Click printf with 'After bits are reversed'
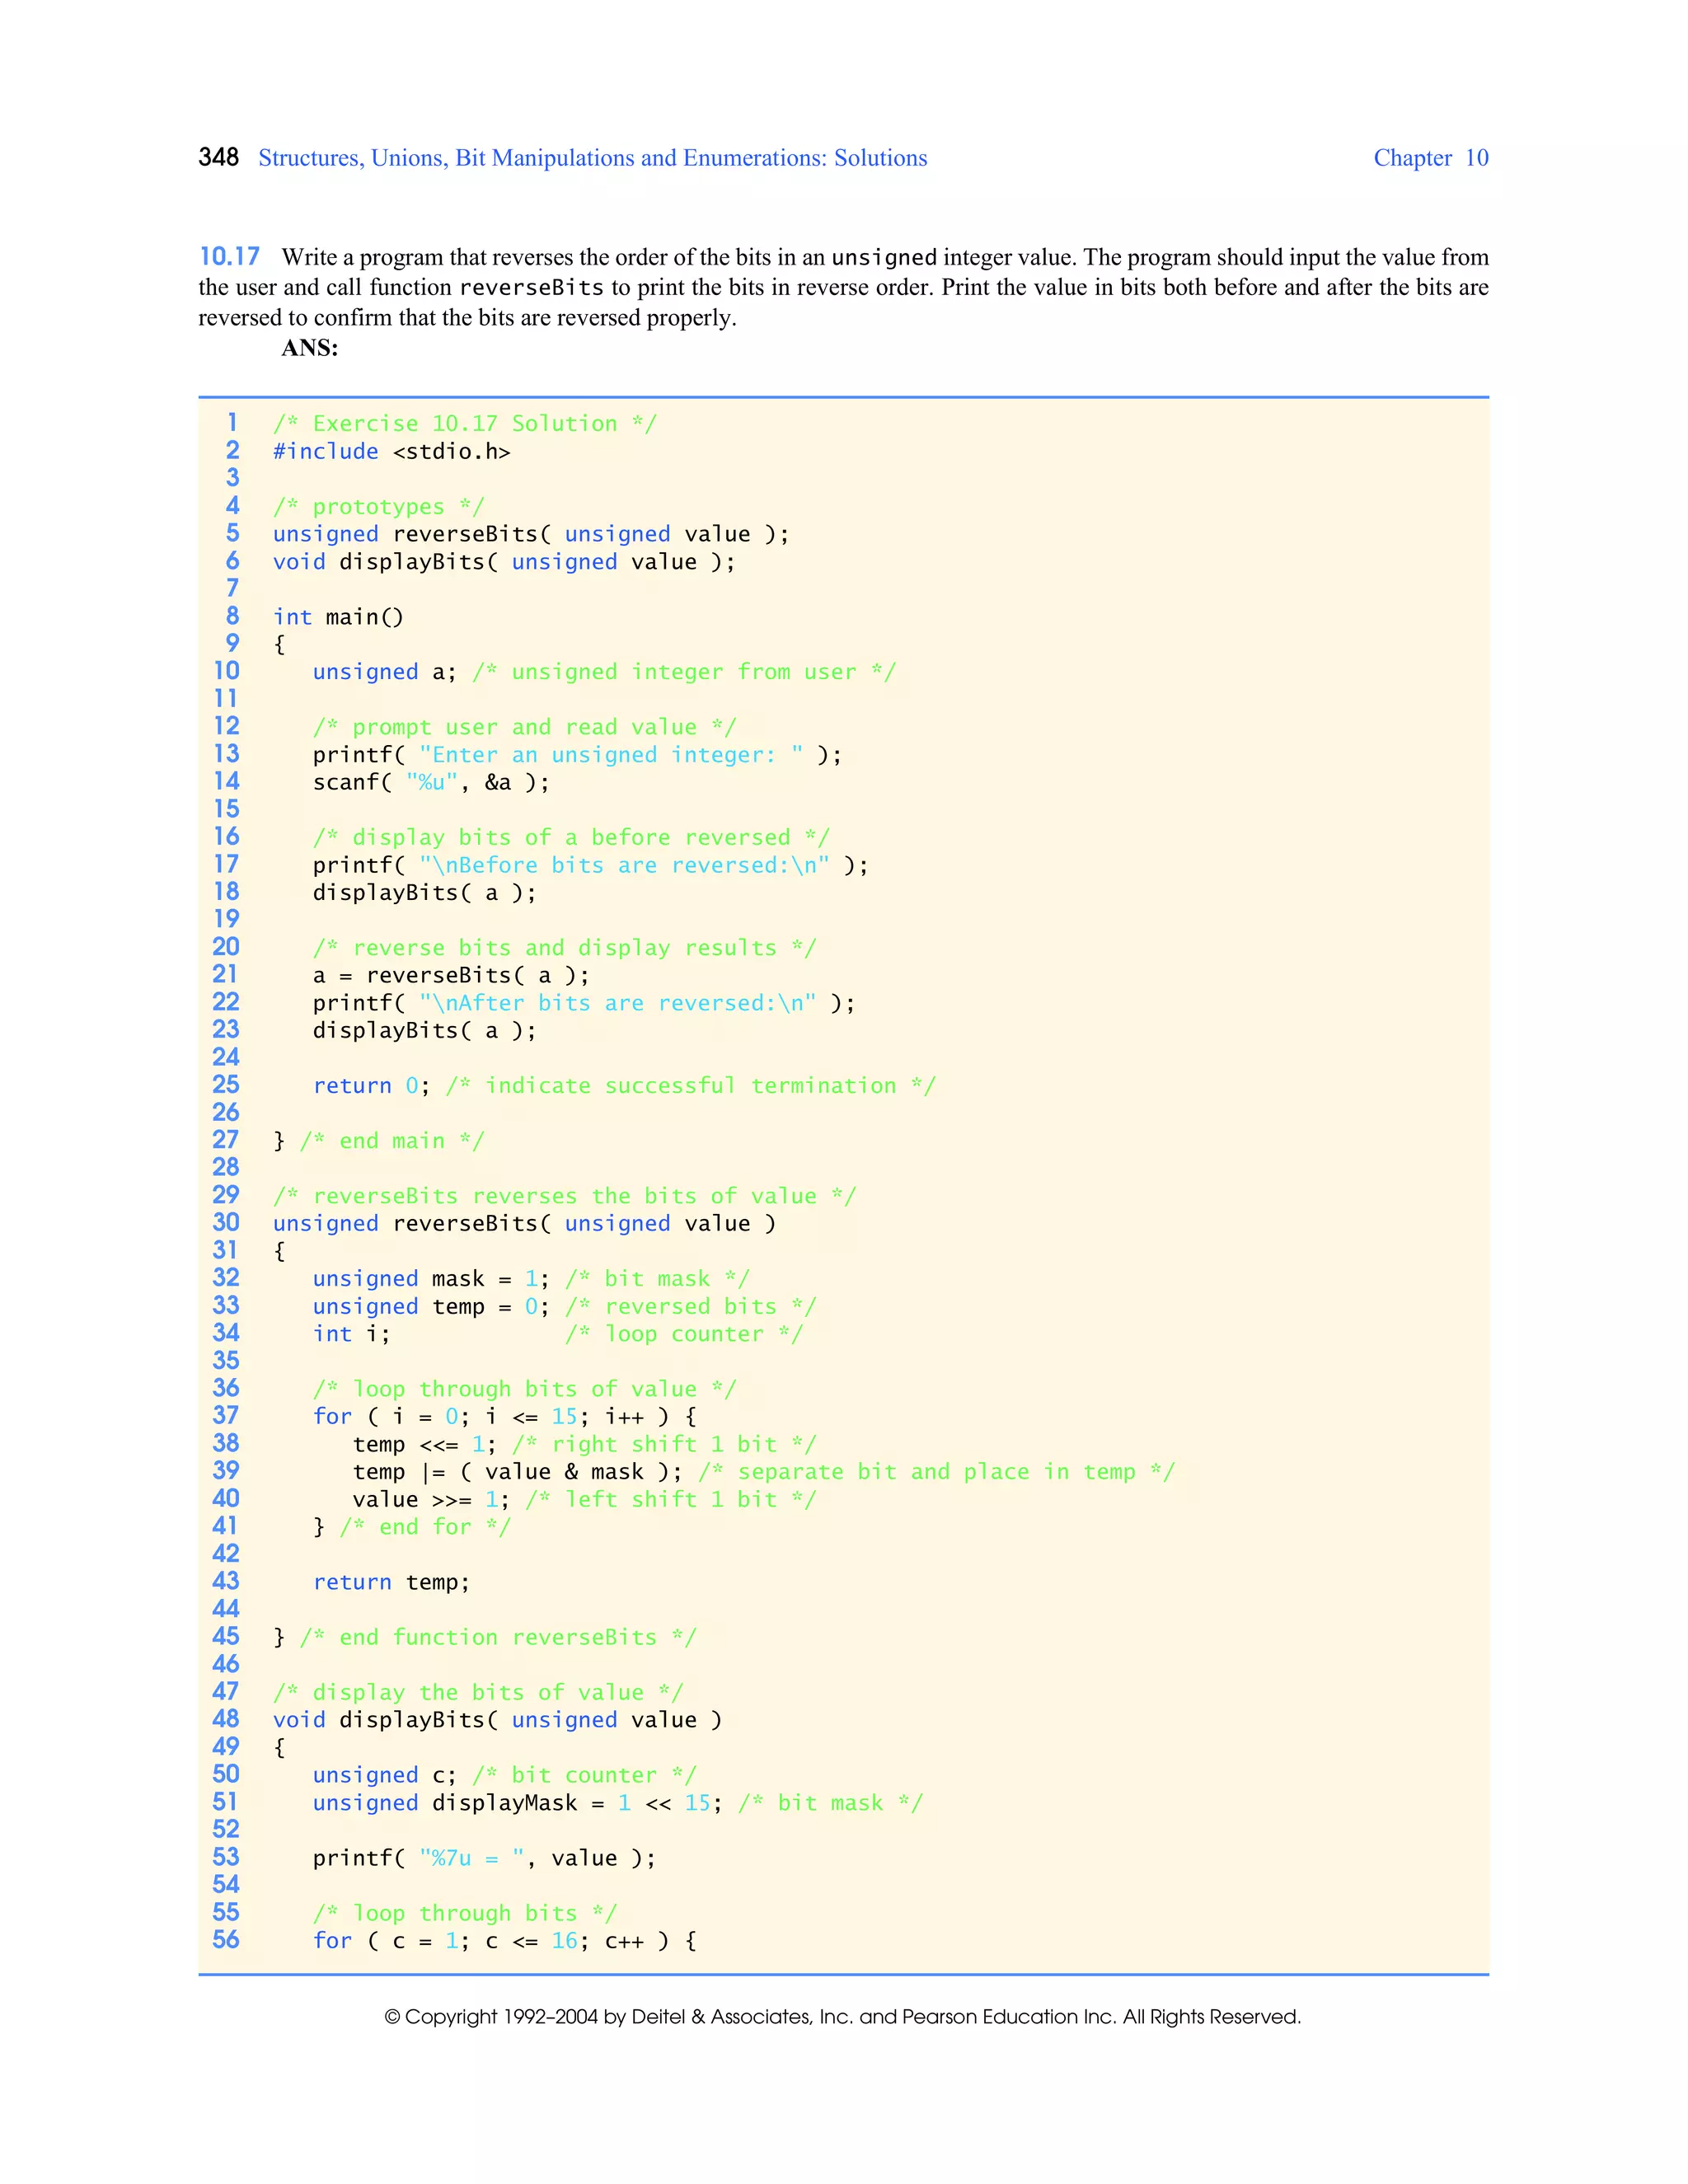The width and height of the screenshot is (1688, 2184). pyautogui.click(x=584, y=1003)
